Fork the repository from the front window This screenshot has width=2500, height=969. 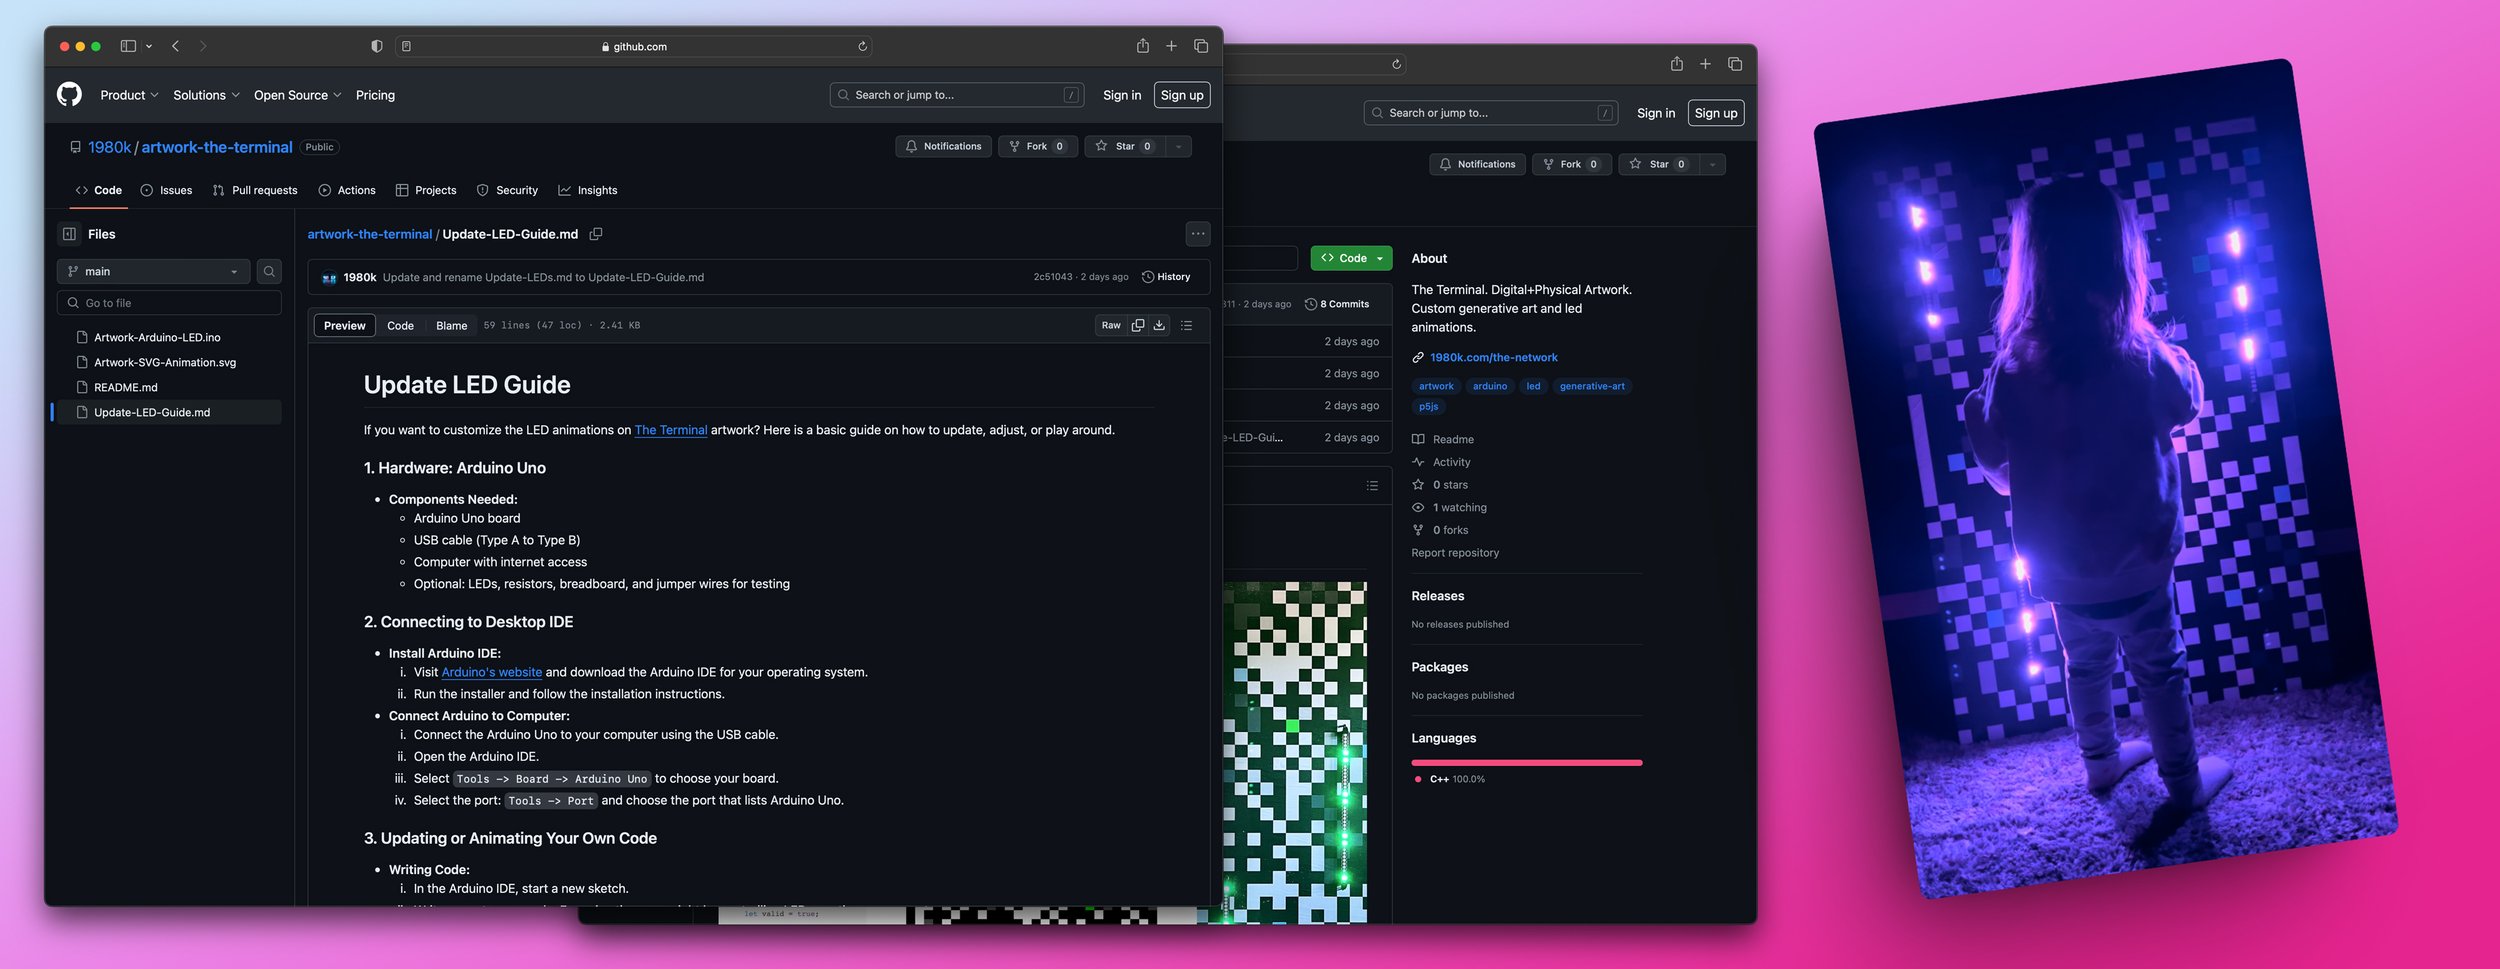point(1038,147)
